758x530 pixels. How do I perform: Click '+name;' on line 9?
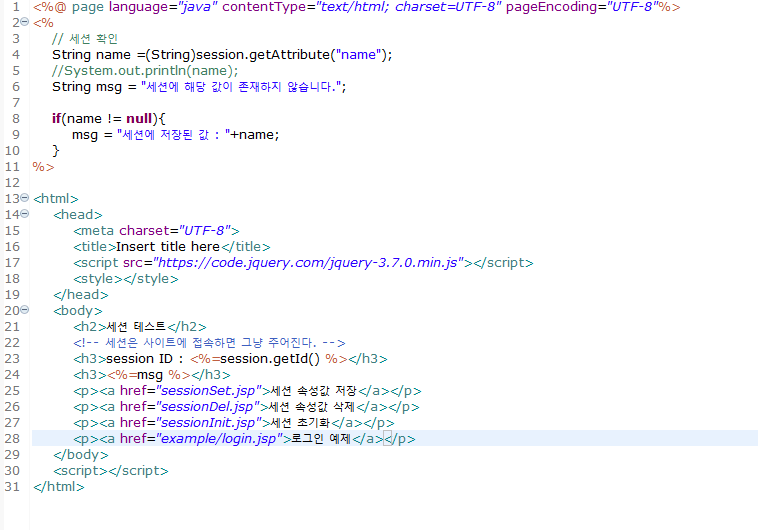tap(255, 134)
